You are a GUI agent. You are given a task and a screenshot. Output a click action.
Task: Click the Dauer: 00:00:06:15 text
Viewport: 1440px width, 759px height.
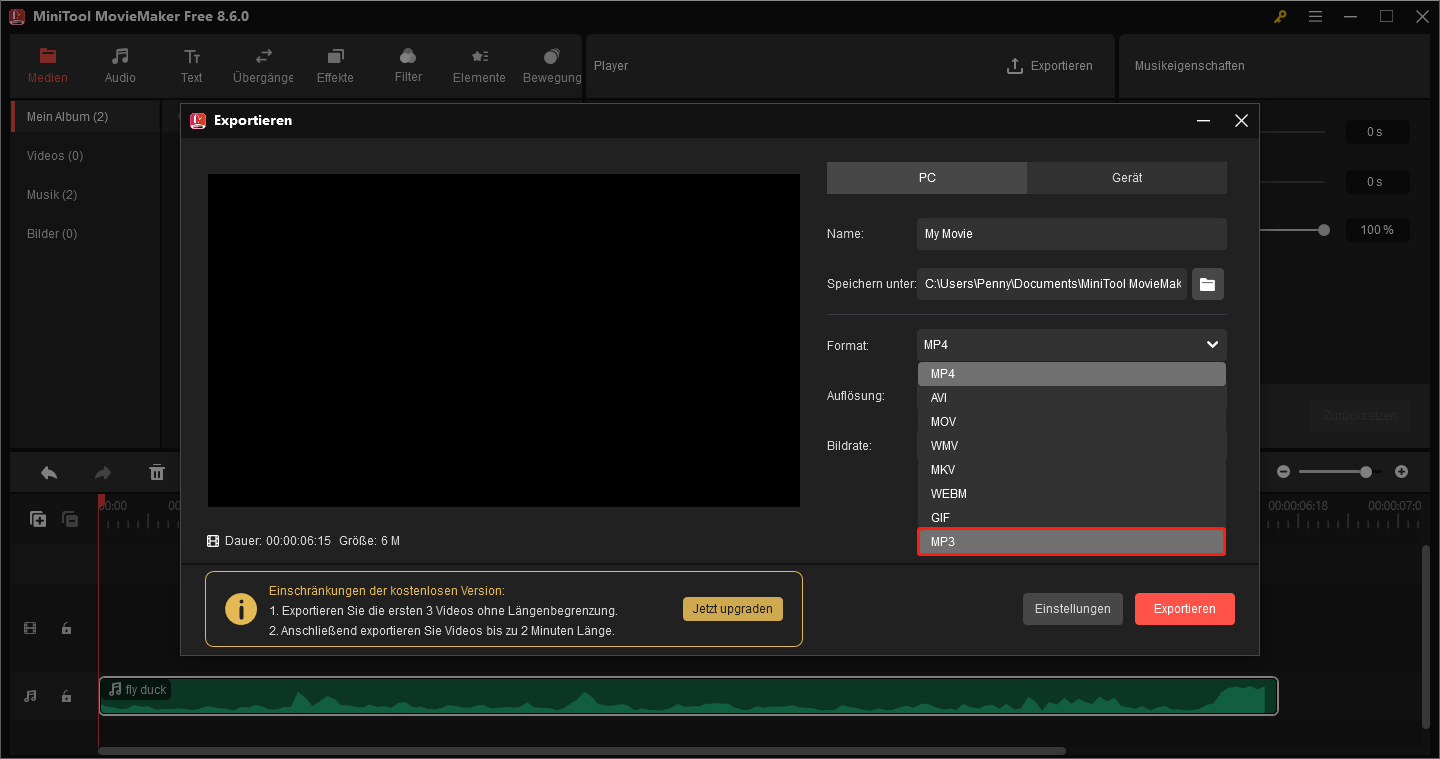(x=278, y=541)
